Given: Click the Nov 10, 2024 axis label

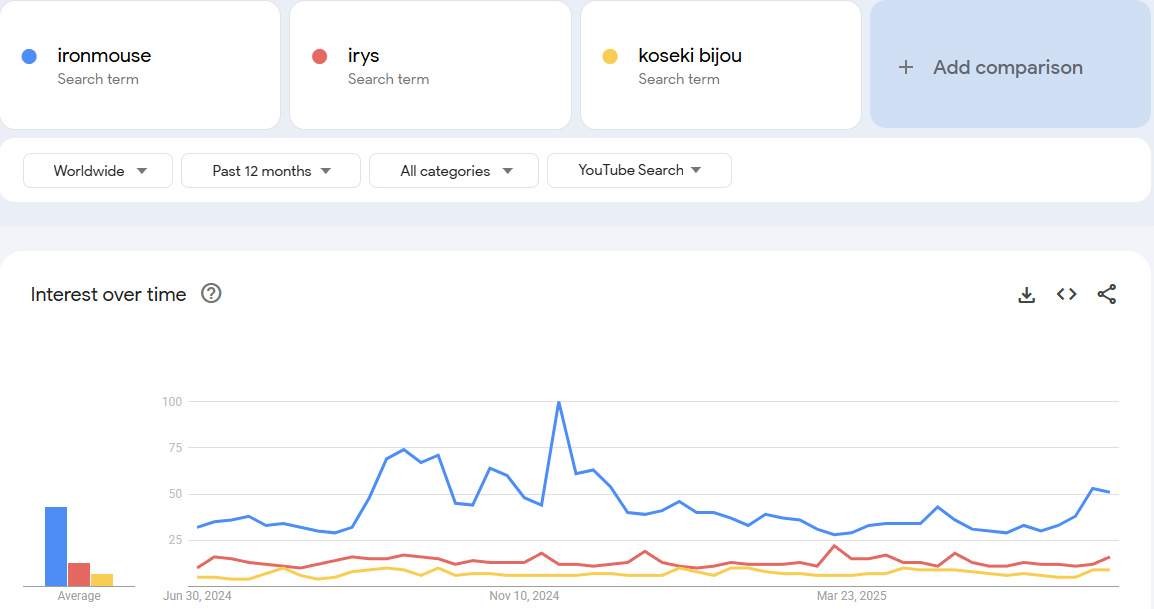Looking at the screenshot, I should pyautogui.click(x=524, y=596).
